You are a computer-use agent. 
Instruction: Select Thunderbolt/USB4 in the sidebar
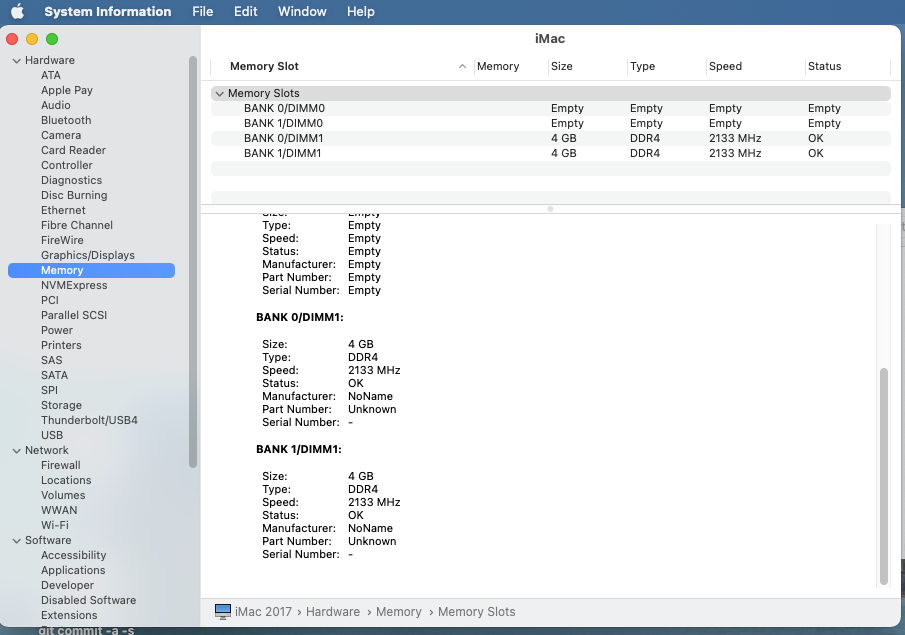coord(89,421)
